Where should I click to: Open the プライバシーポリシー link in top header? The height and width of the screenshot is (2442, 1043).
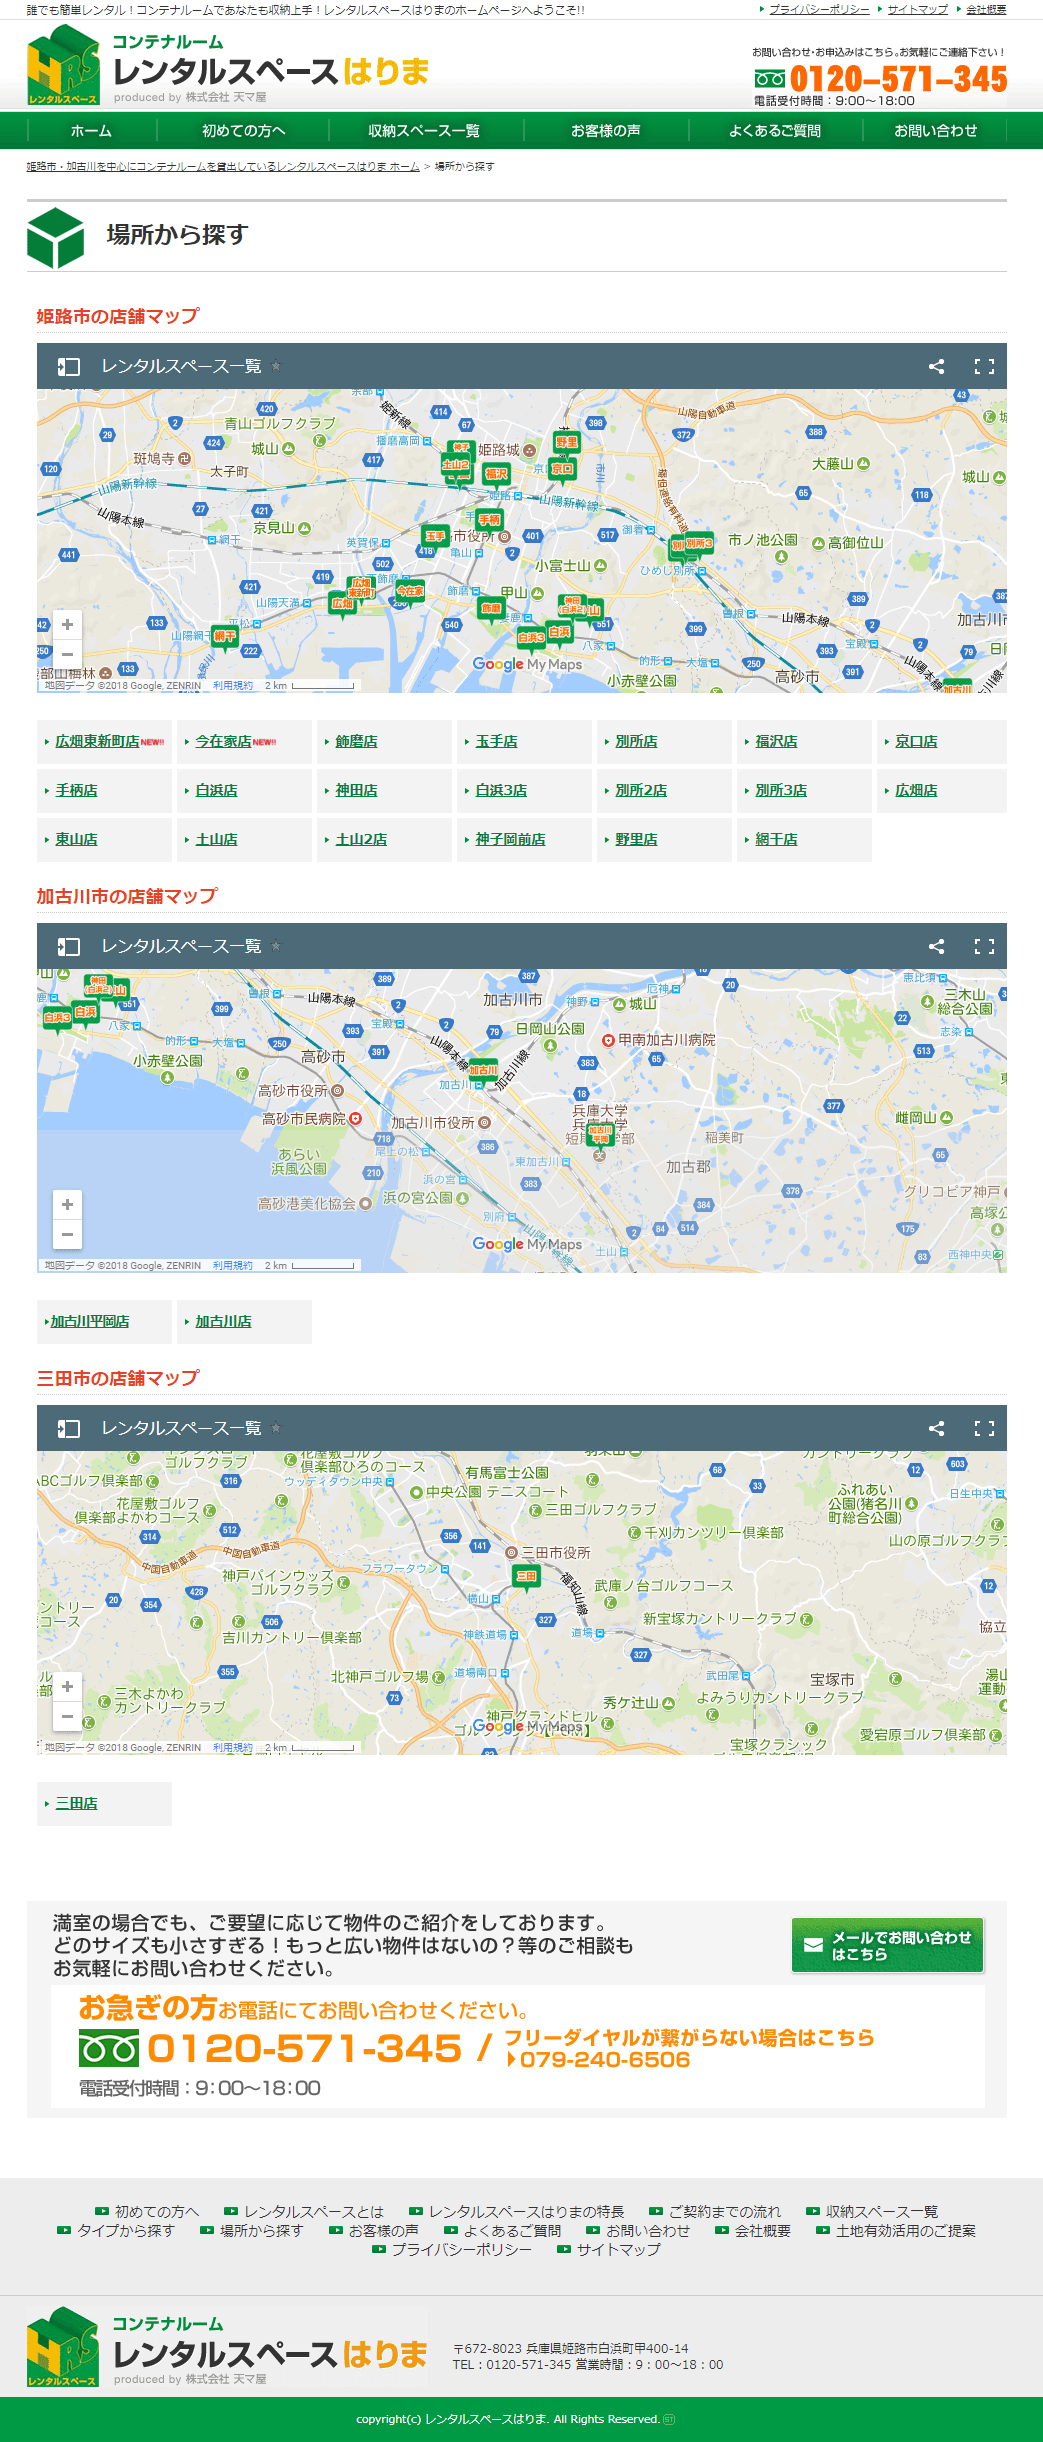pyautogui.click(x=819, y=9)
